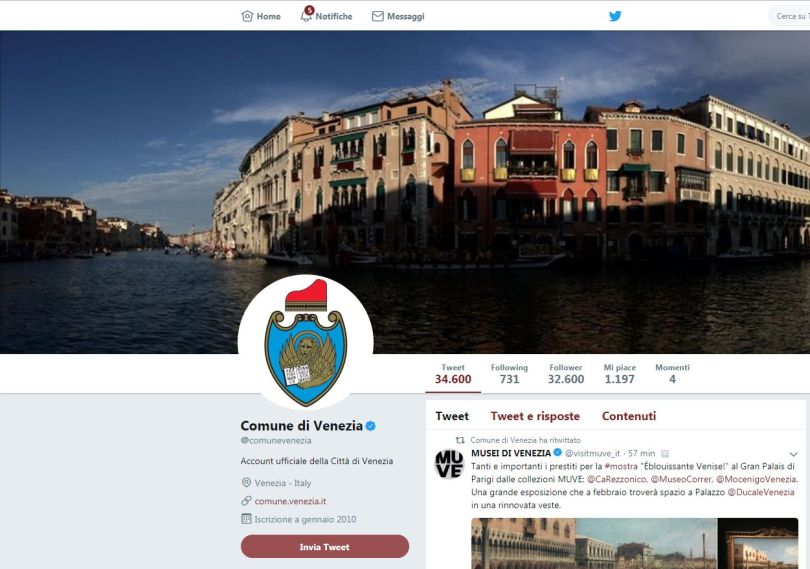Image resolution: width=810 pixels, height=569 pixels.
Task: Click the Invia Tweet button
Action: [325, 547]
